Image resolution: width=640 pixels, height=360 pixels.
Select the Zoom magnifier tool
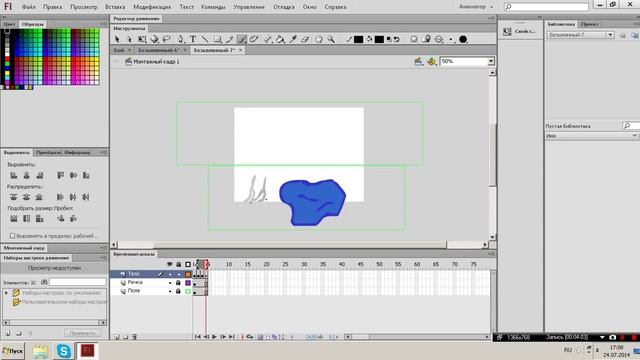coord(331,39)
